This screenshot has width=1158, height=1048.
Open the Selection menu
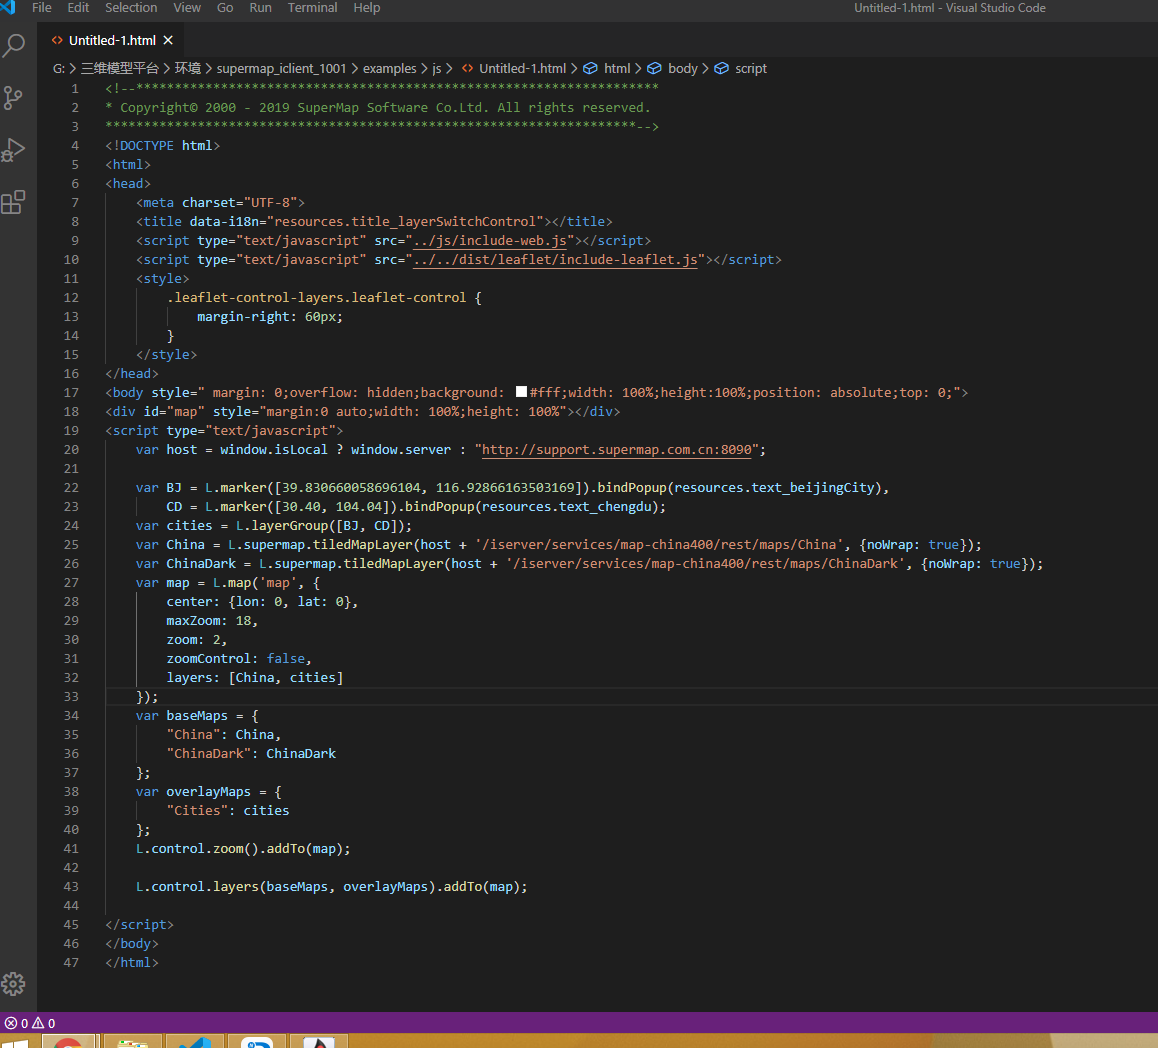coord(131,7)
